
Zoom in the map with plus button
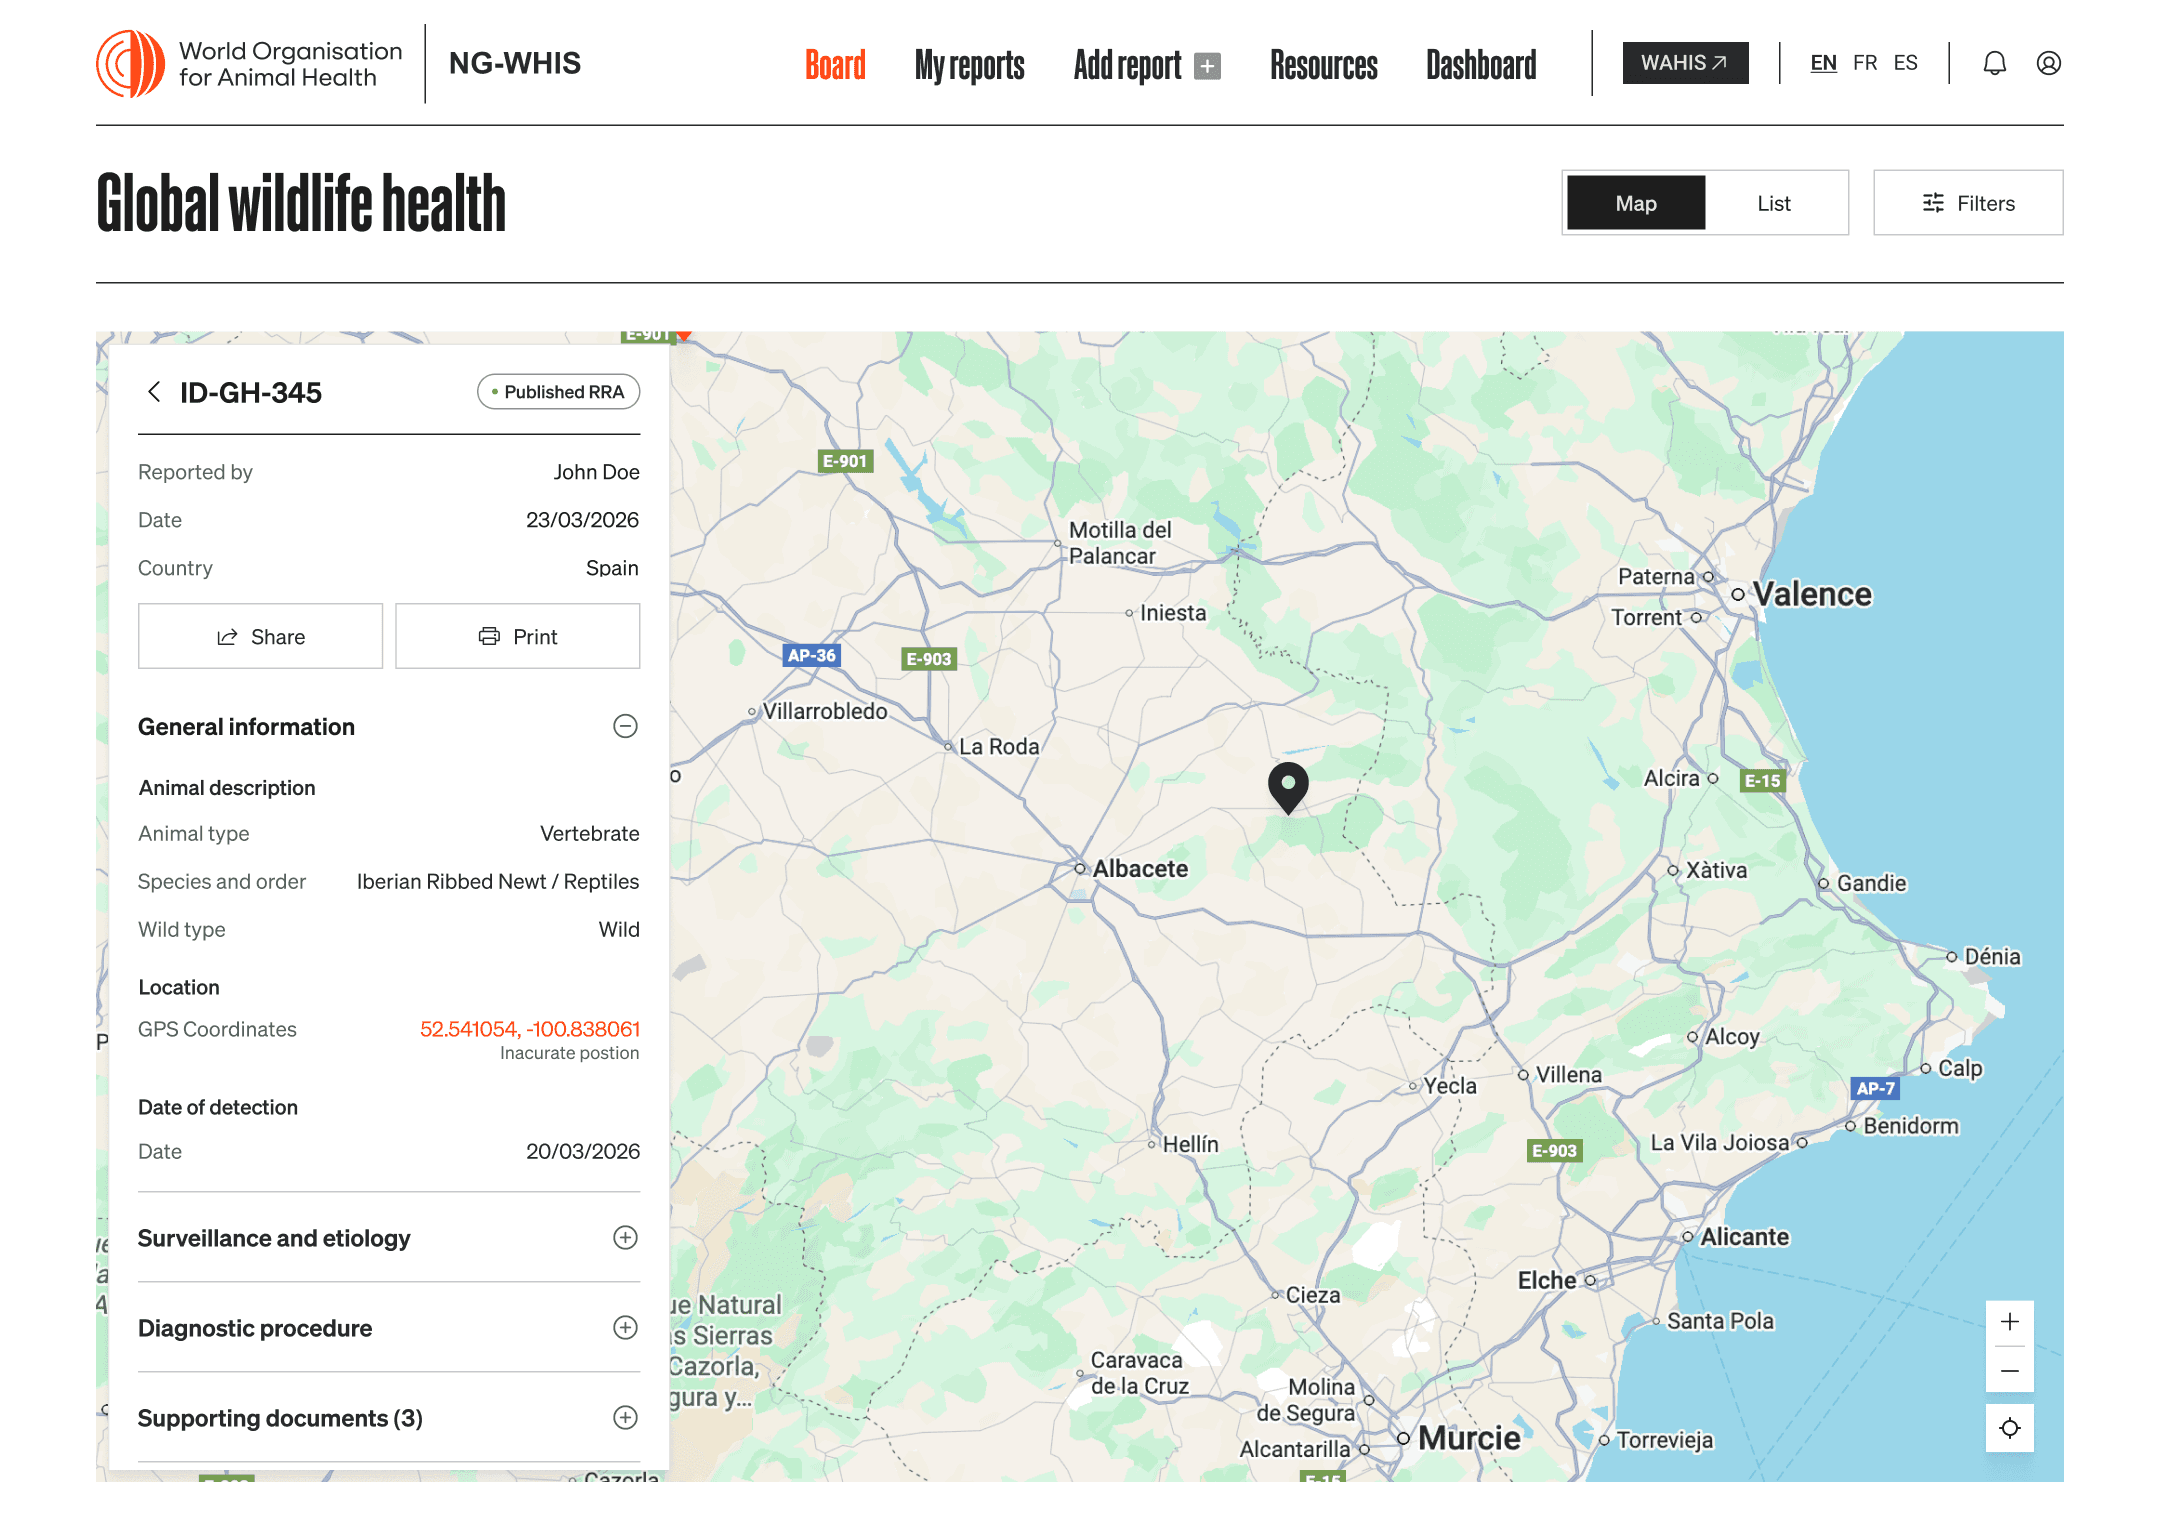pyautogui.click(x=2009, y=1322)
